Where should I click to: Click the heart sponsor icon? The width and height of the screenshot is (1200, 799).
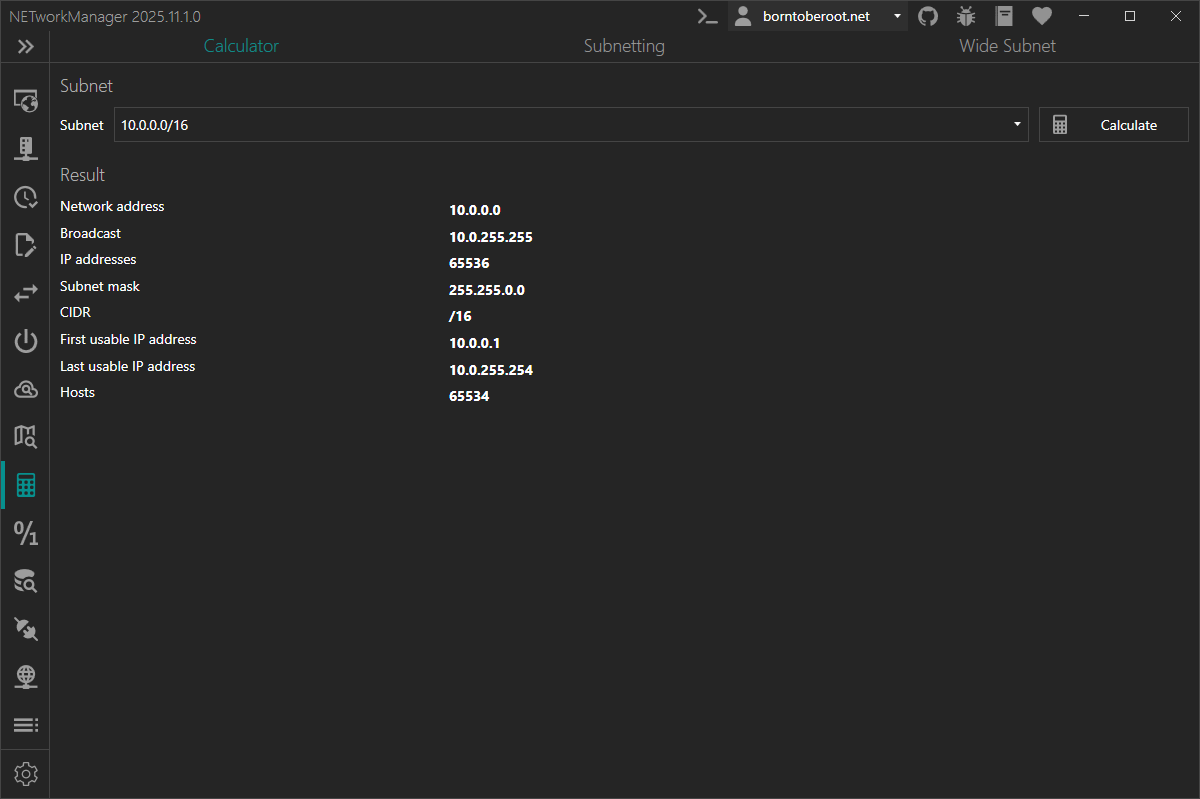click(1041, 16)
